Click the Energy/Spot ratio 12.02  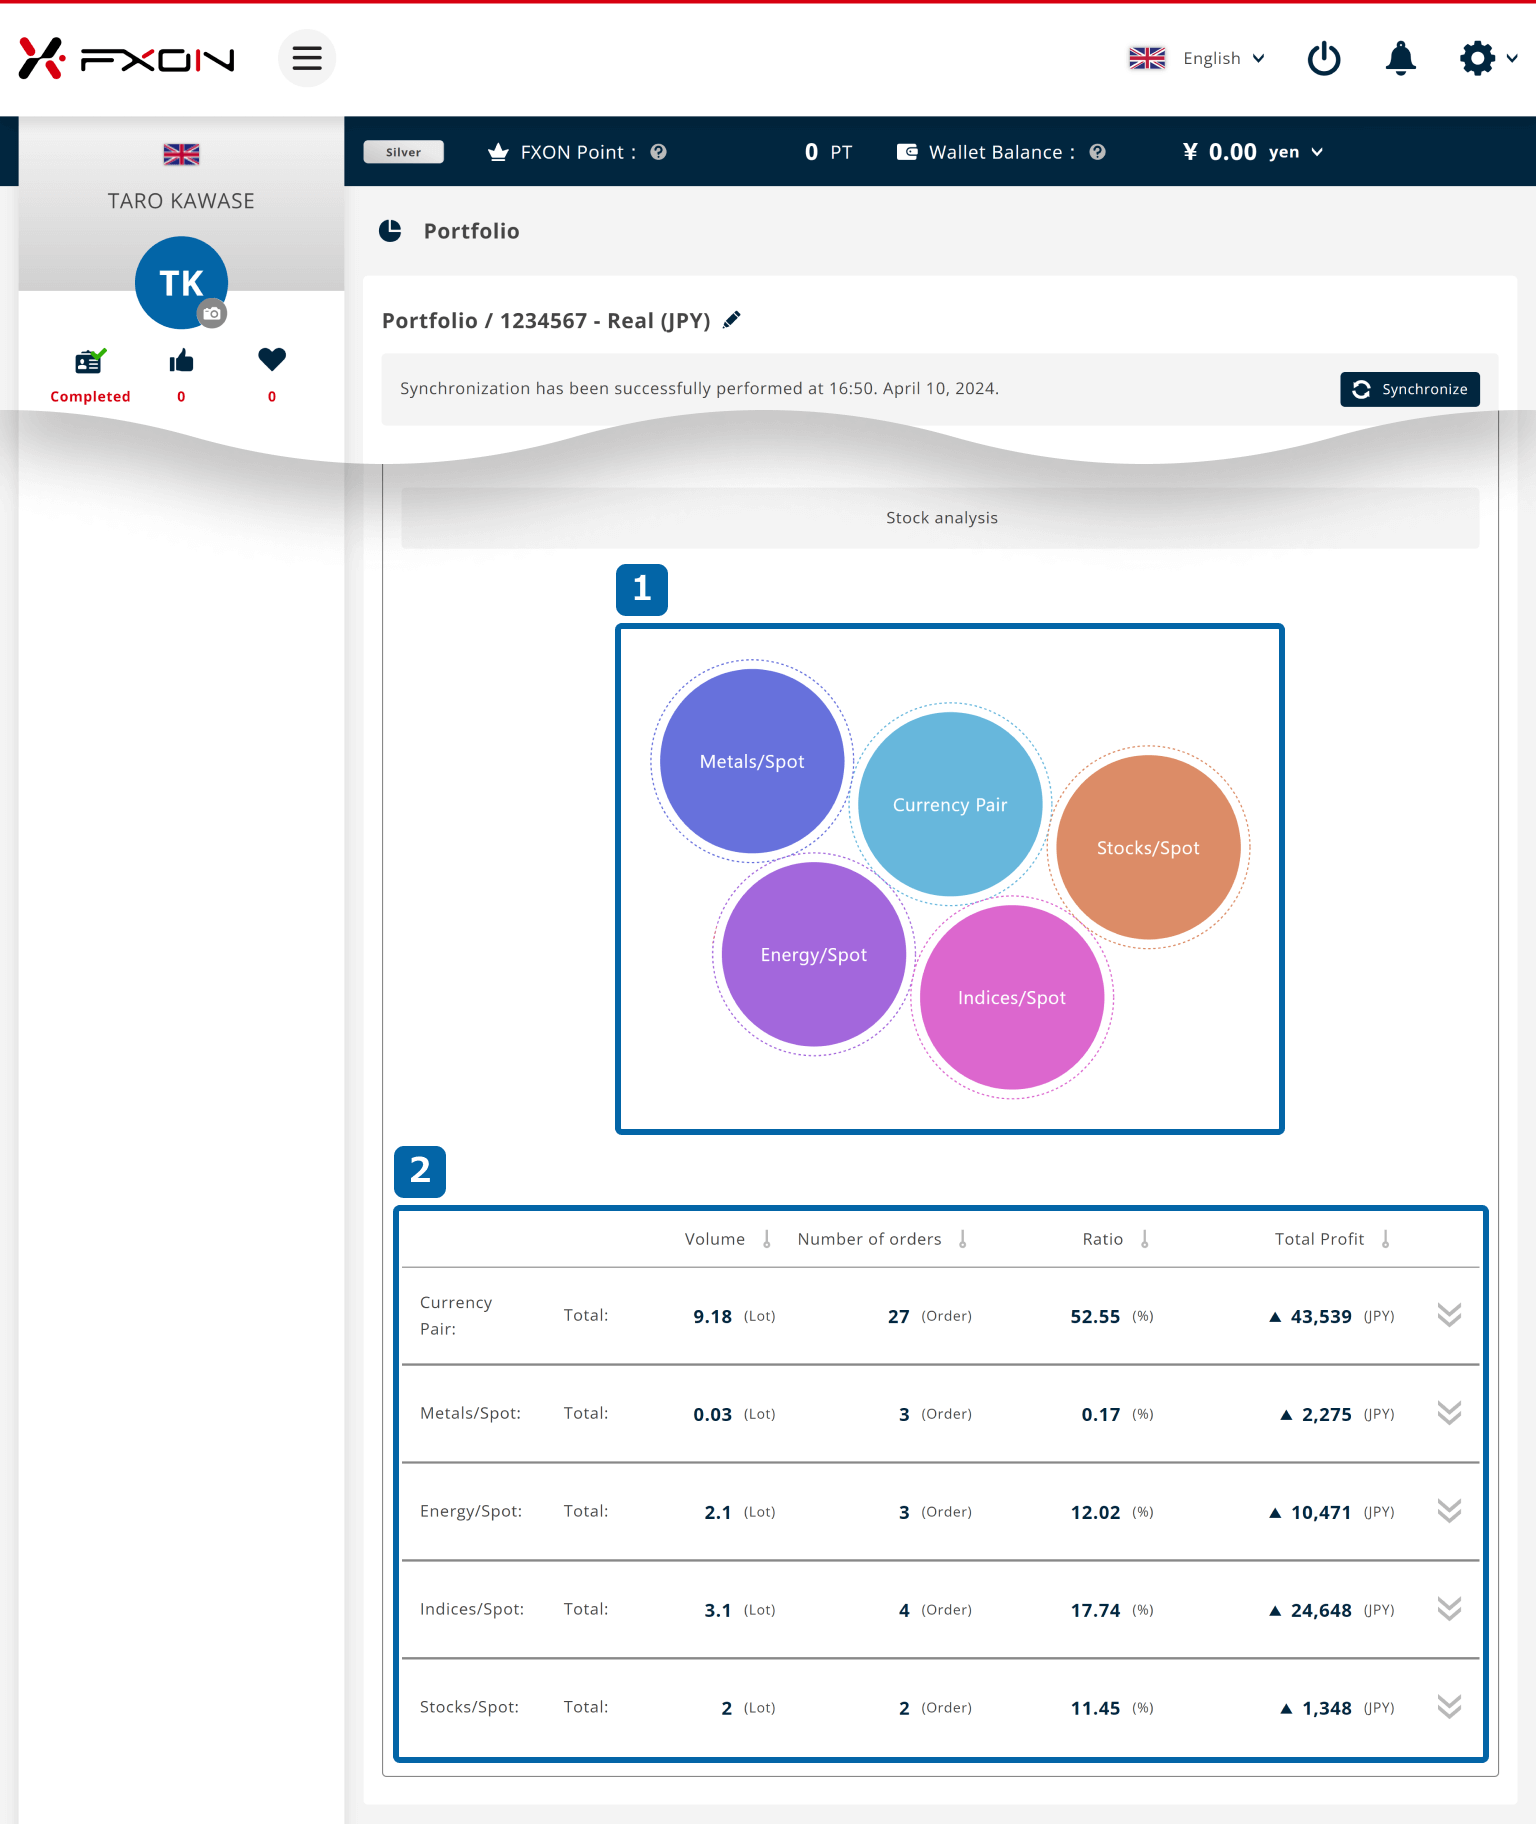(1095, 1512)
